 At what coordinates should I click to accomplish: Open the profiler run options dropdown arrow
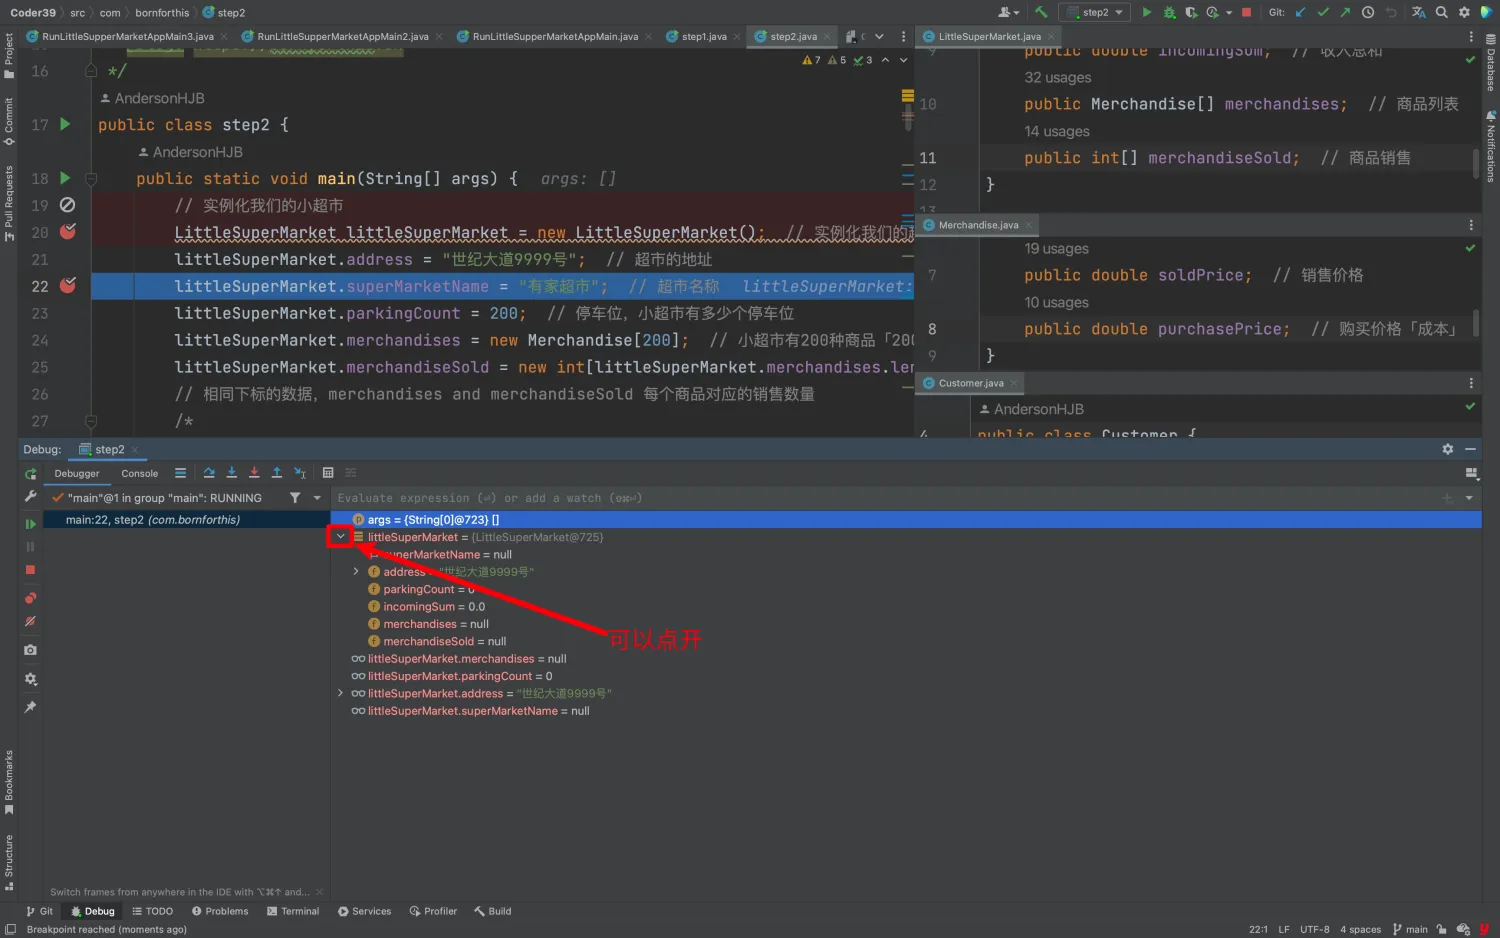1228,13
